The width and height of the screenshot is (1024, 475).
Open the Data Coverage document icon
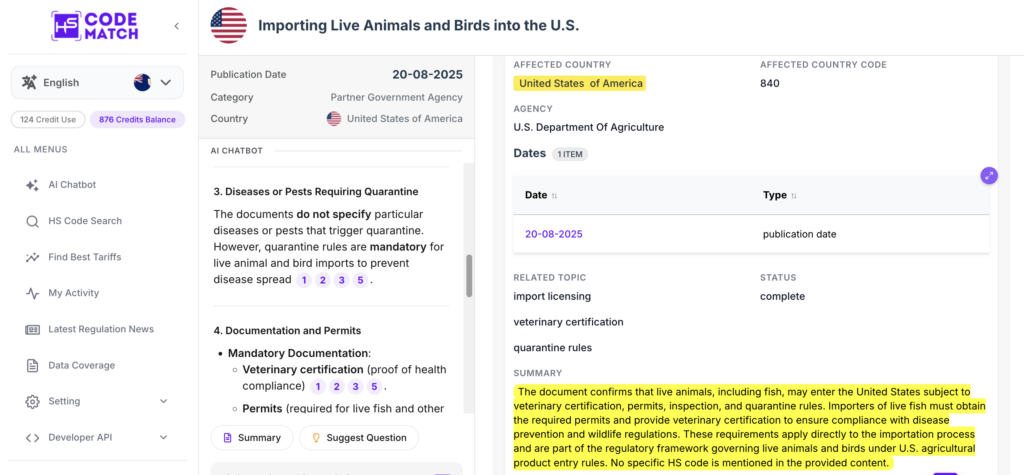pyautogui.click(x=32, y=365)
